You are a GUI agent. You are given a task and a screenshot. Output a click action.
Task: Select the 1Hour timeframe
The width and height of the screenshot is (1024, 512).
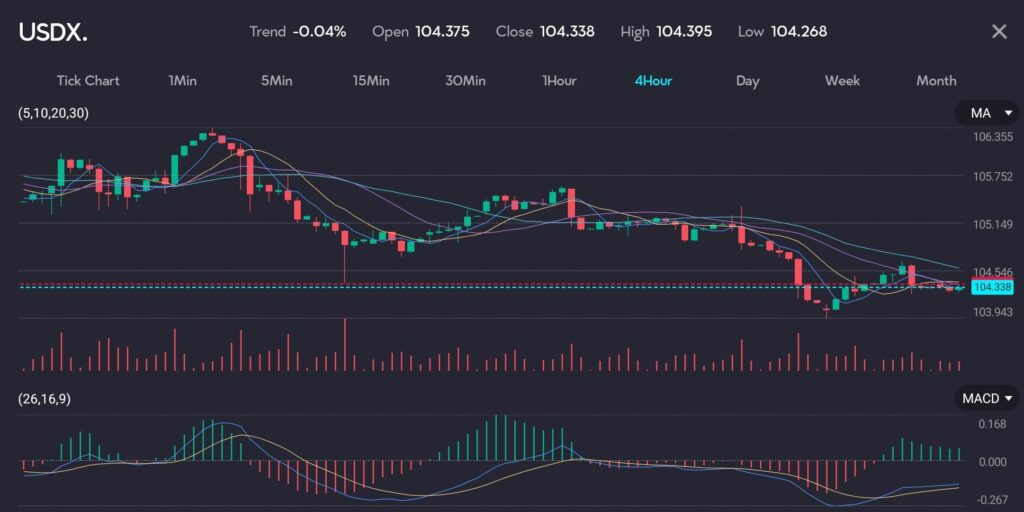559,81
